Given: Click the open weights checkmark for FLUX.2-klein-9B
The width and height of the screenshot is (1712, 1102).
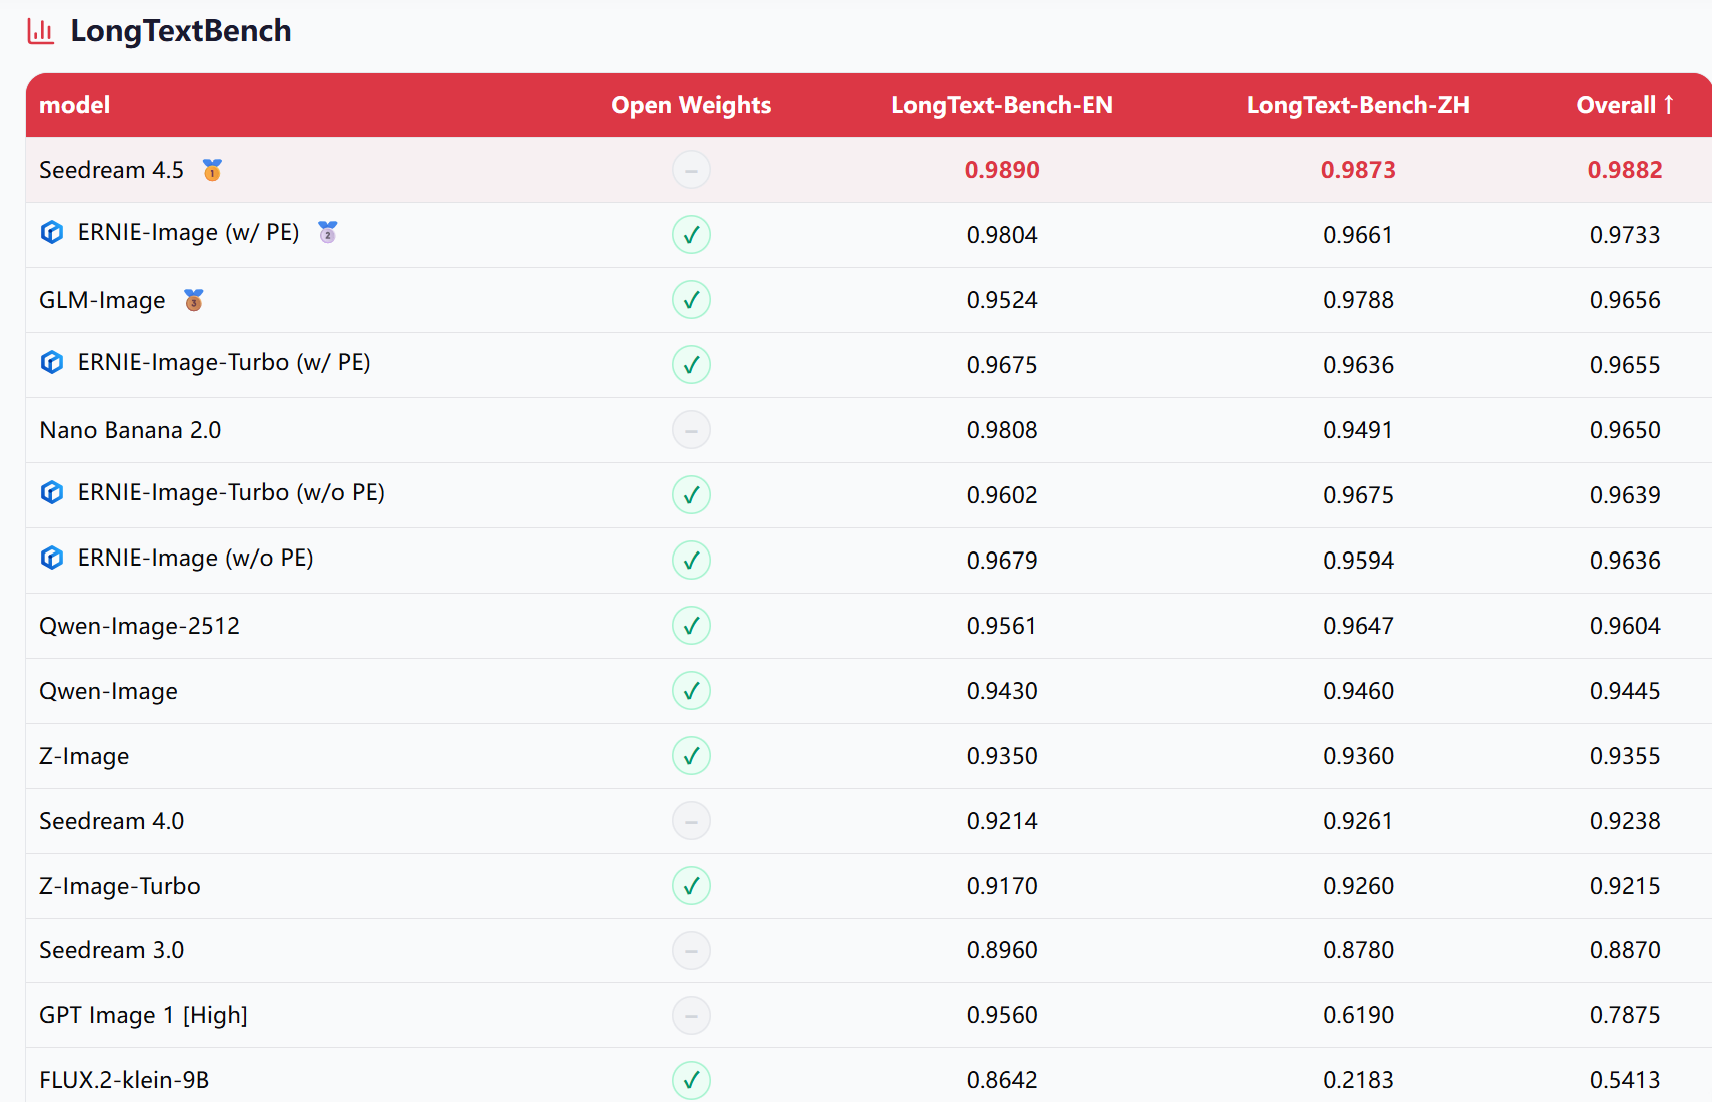Looking at the screenshot, I should coord(691,1080).
